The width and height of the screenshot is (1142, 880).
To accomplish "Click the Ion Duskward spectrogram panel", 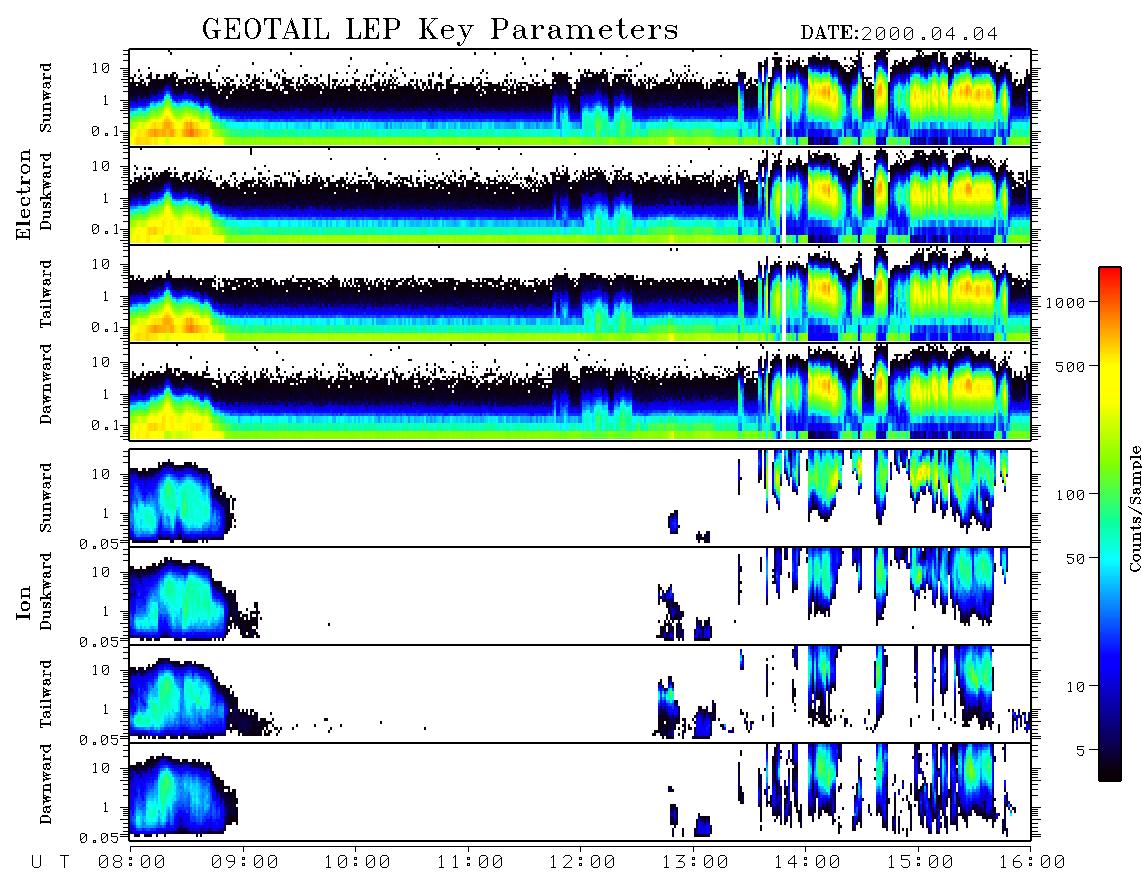I will tap(580, 595).
